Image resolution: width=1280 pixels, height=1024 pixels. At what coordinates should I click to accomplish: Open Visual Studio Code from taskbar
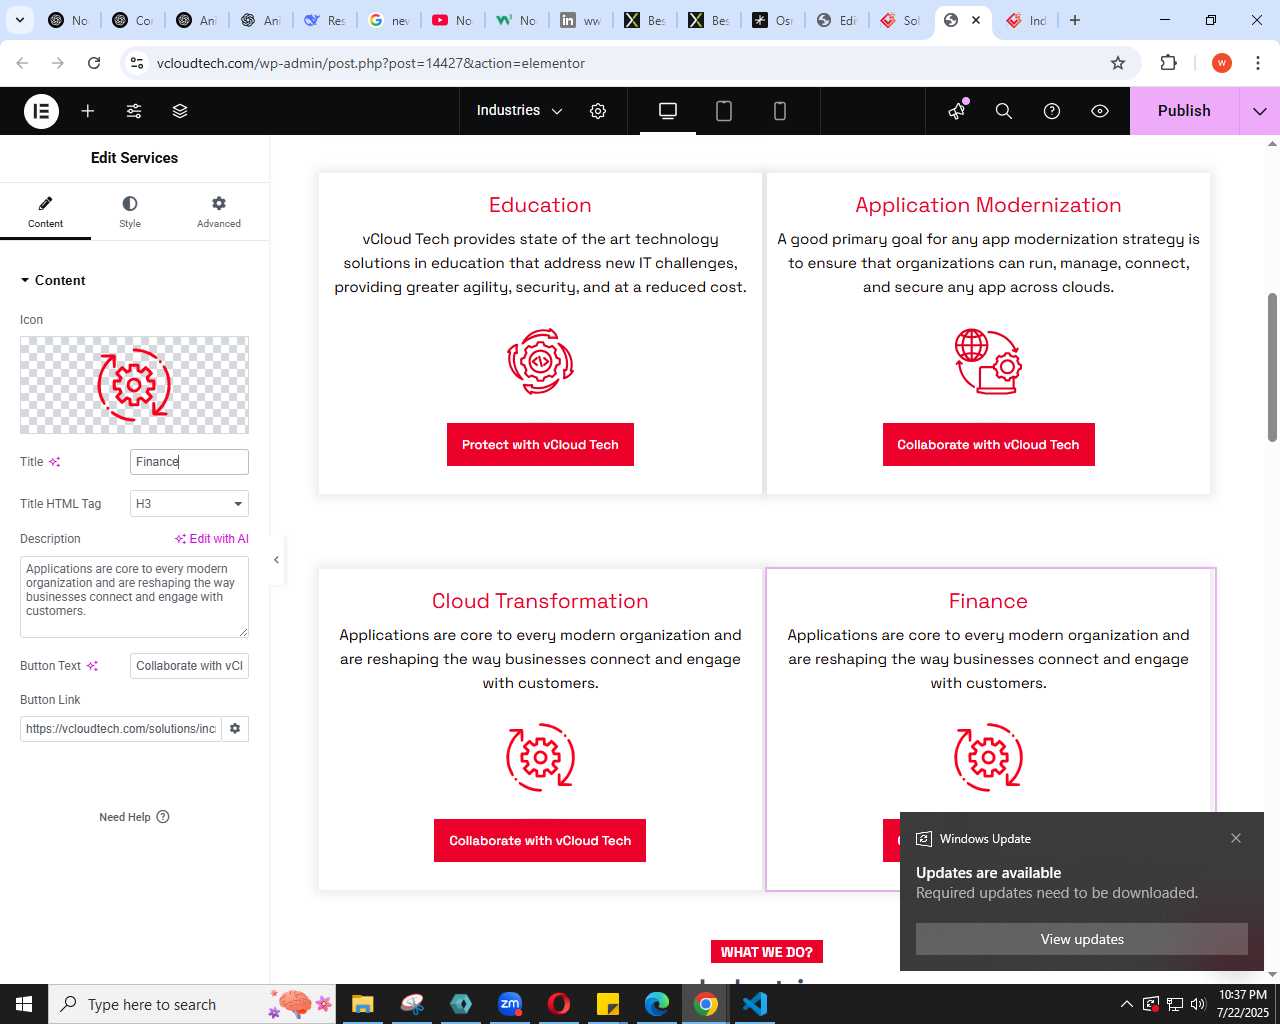(755, 1004)
